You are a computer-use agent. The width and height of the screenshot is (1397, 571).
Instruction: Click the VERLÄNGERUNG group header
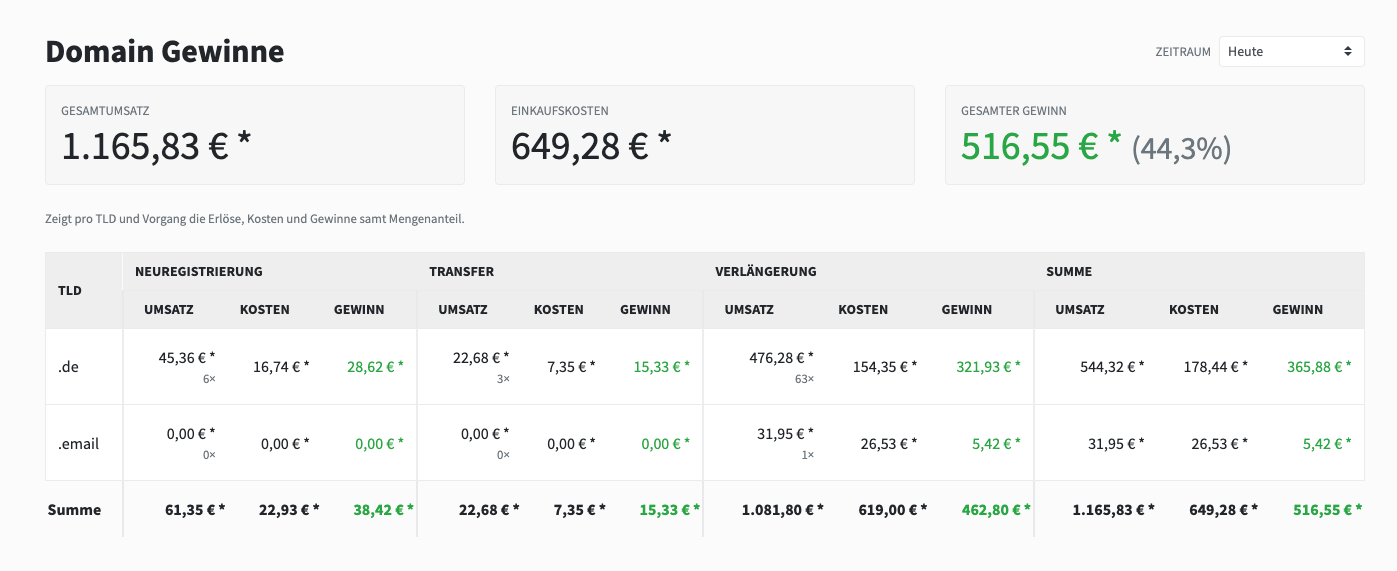tap(766, 271)
